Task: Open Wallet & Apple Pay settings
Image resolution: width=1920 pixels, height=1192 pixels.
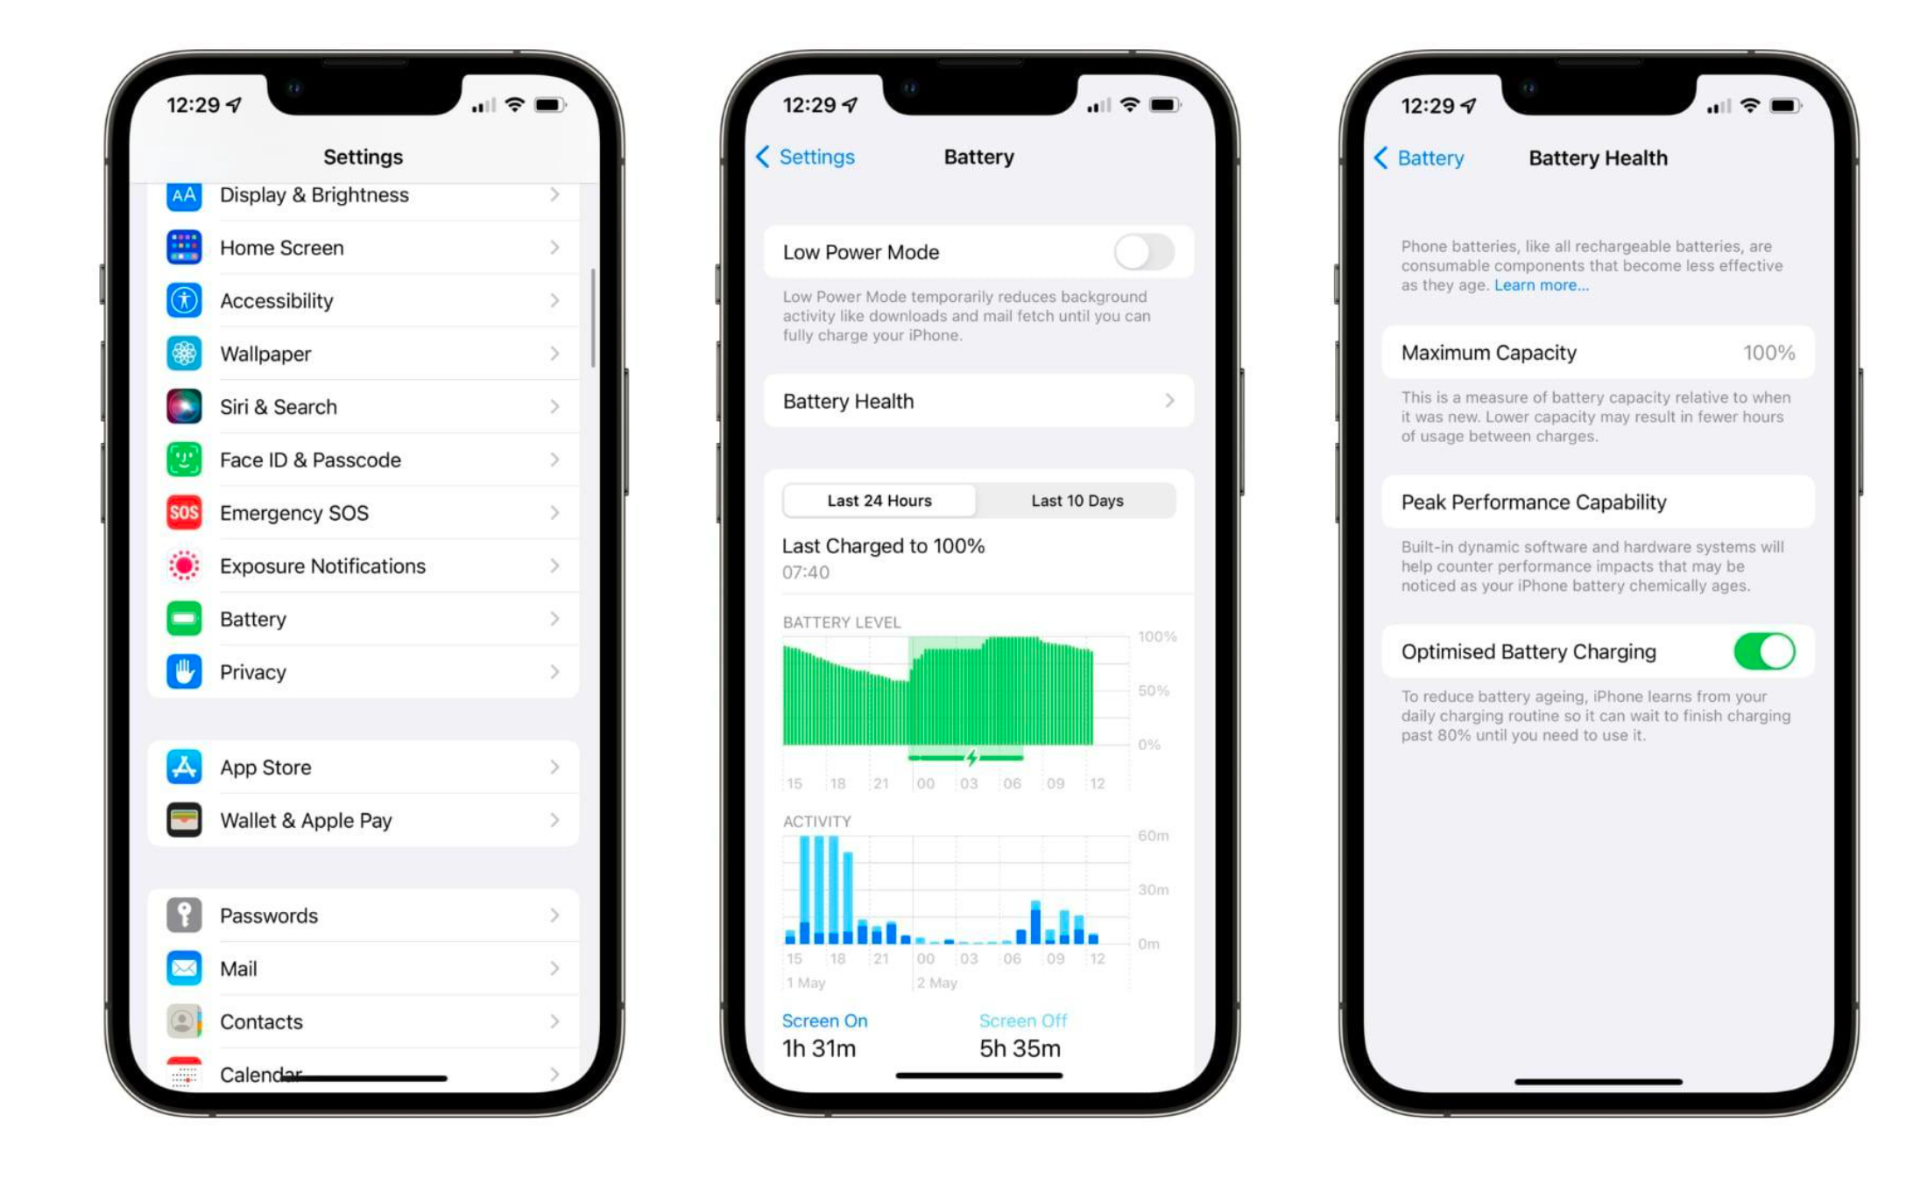Action: click(358, 818)
